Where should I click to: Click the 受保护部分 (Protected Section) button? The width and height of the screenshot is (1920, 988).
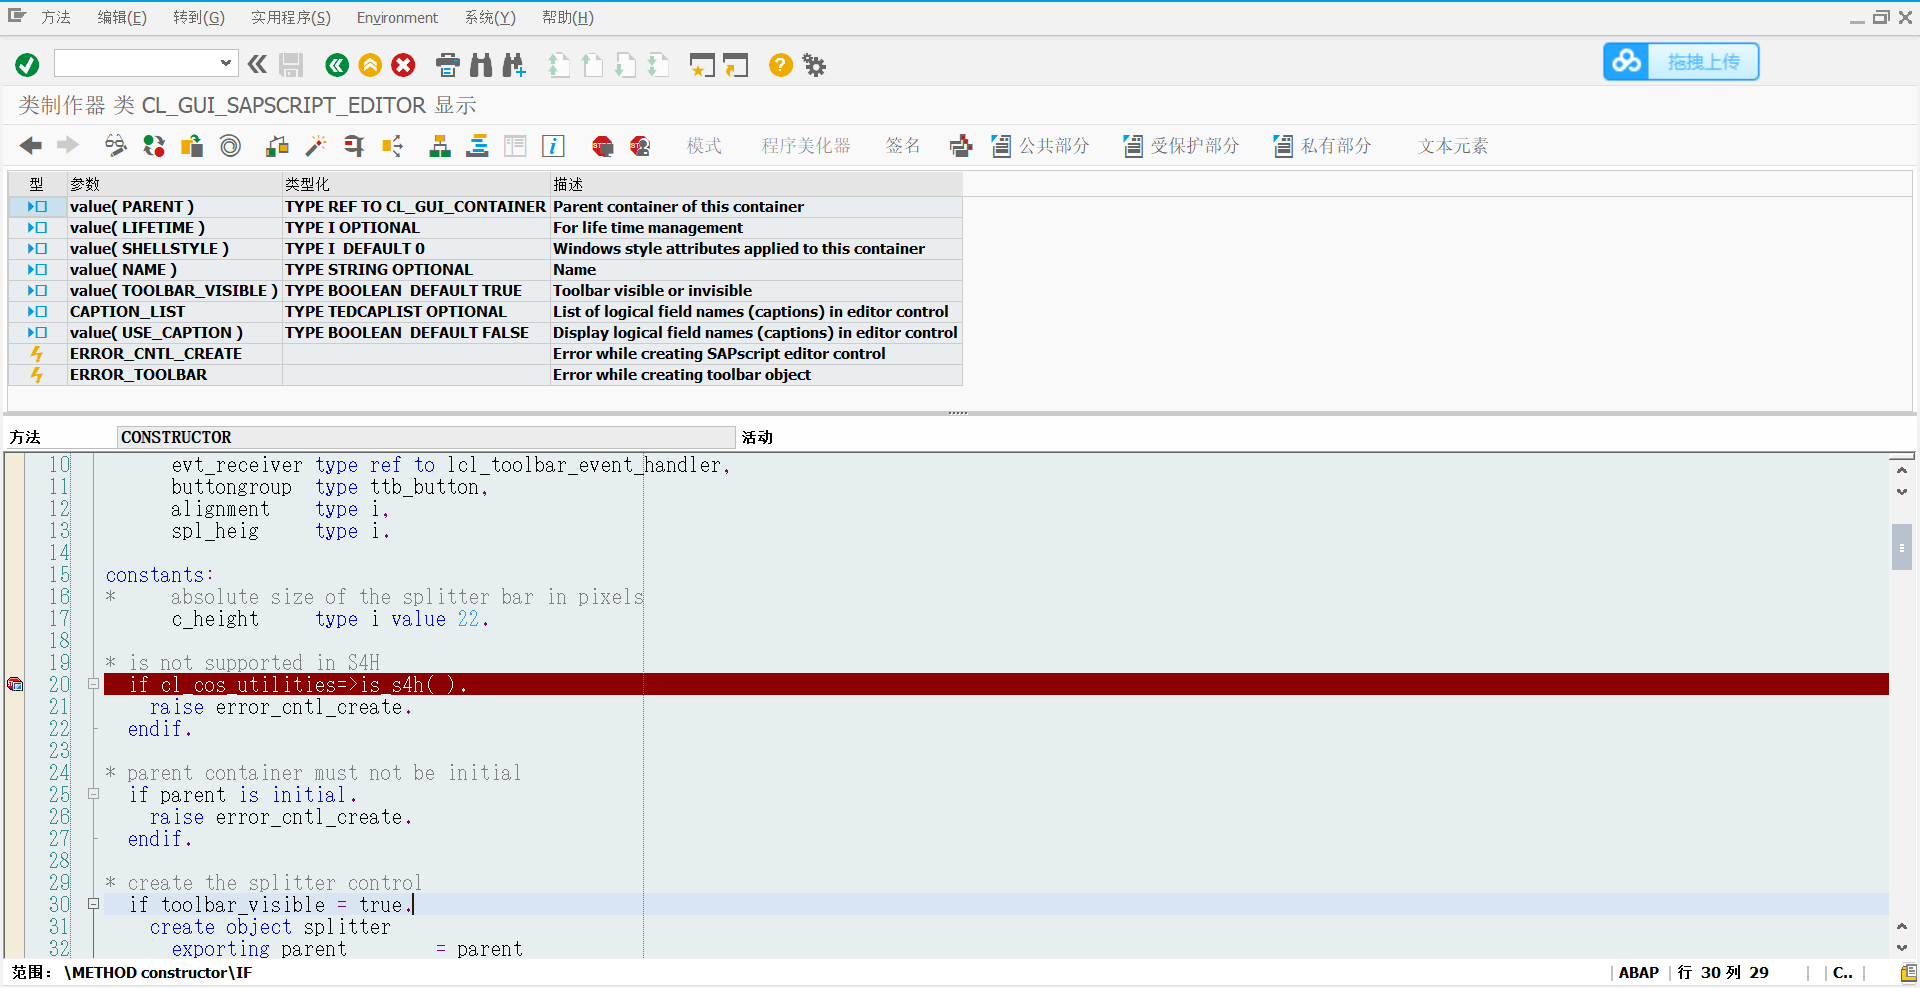(x=1181, y=146)
